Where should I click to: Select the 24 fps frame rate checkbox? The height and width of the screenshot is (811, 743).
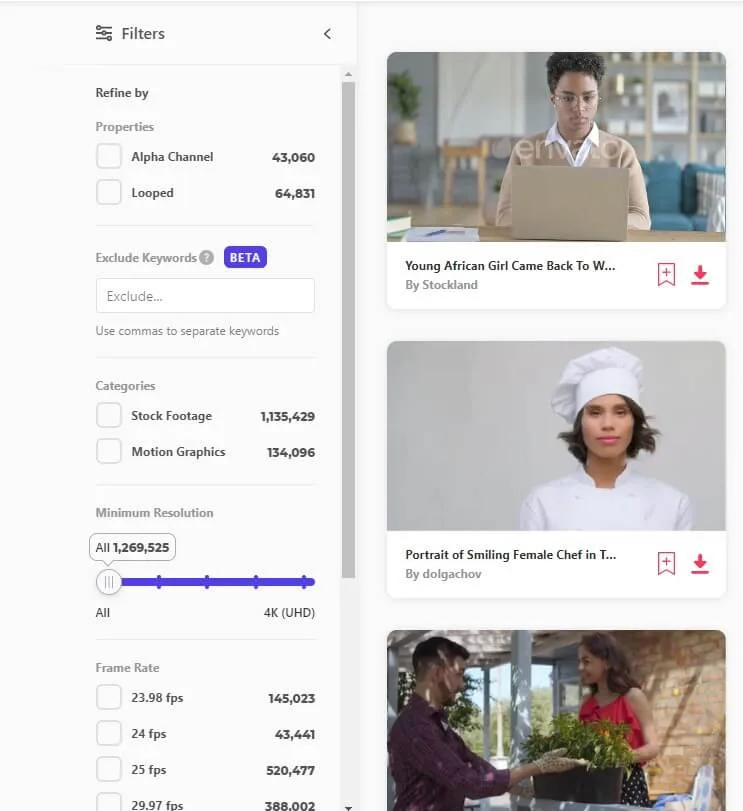(x=109, y=733)
